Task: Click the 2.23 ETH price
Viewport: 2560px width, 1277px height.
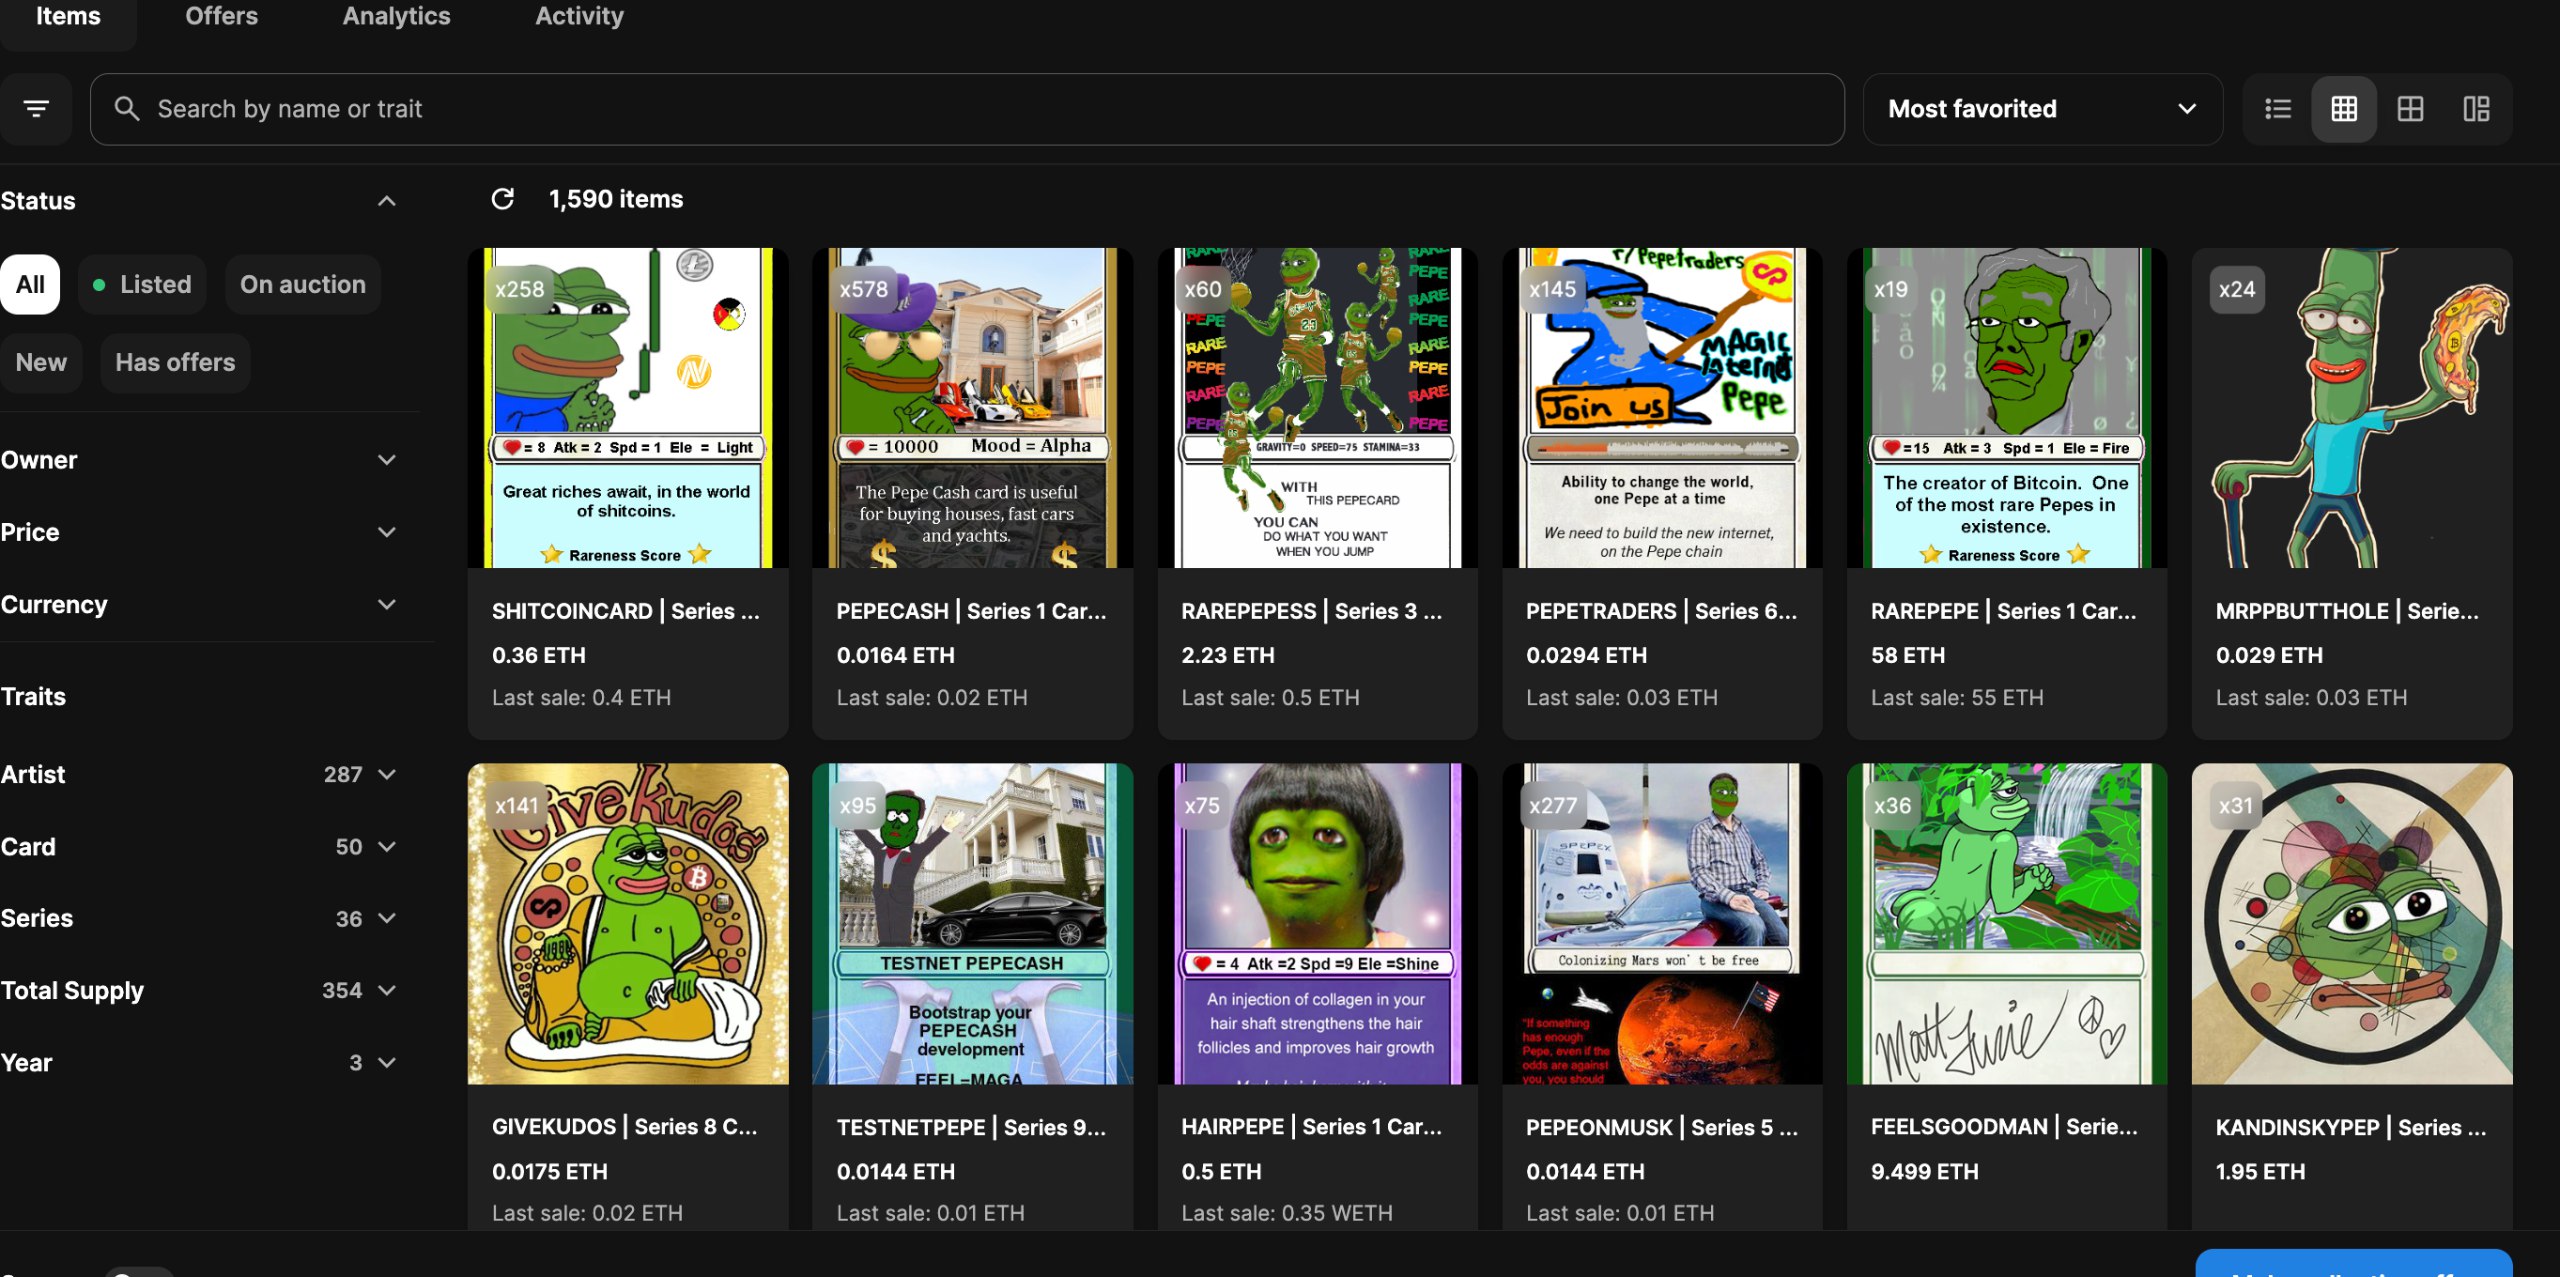Action: point(1228,655)
